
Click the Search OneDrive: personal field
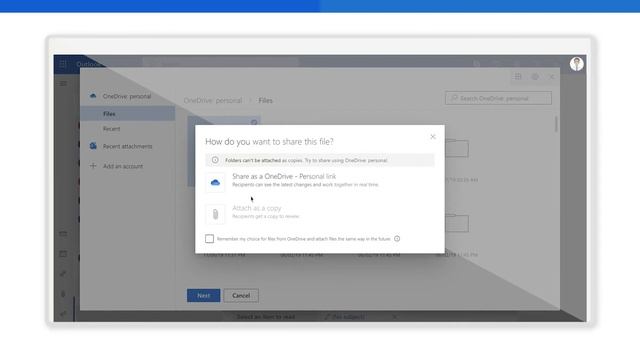coord(498,98)
